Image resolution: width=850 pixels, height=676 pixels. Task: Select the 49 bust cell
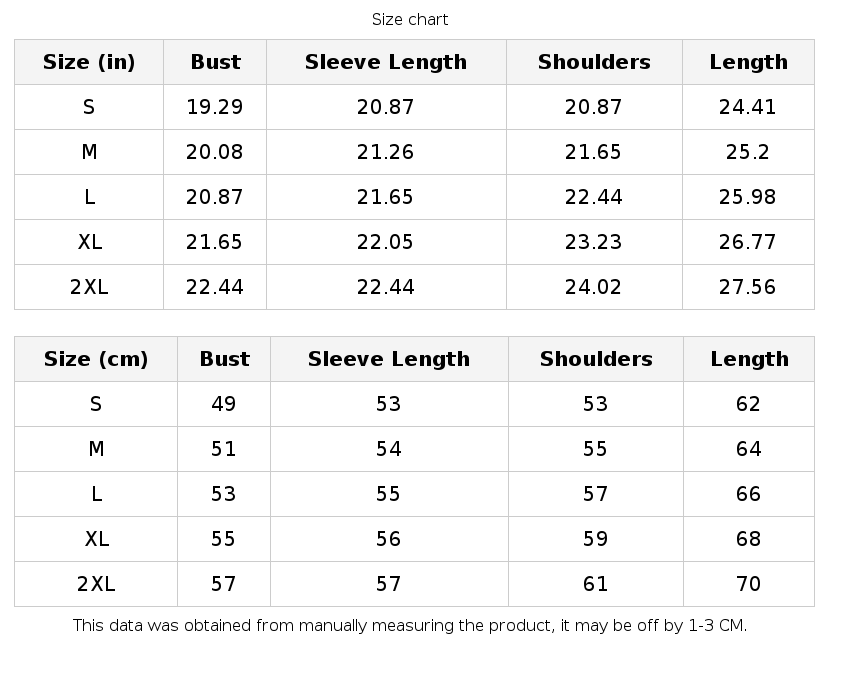click(x=223, y=404)
